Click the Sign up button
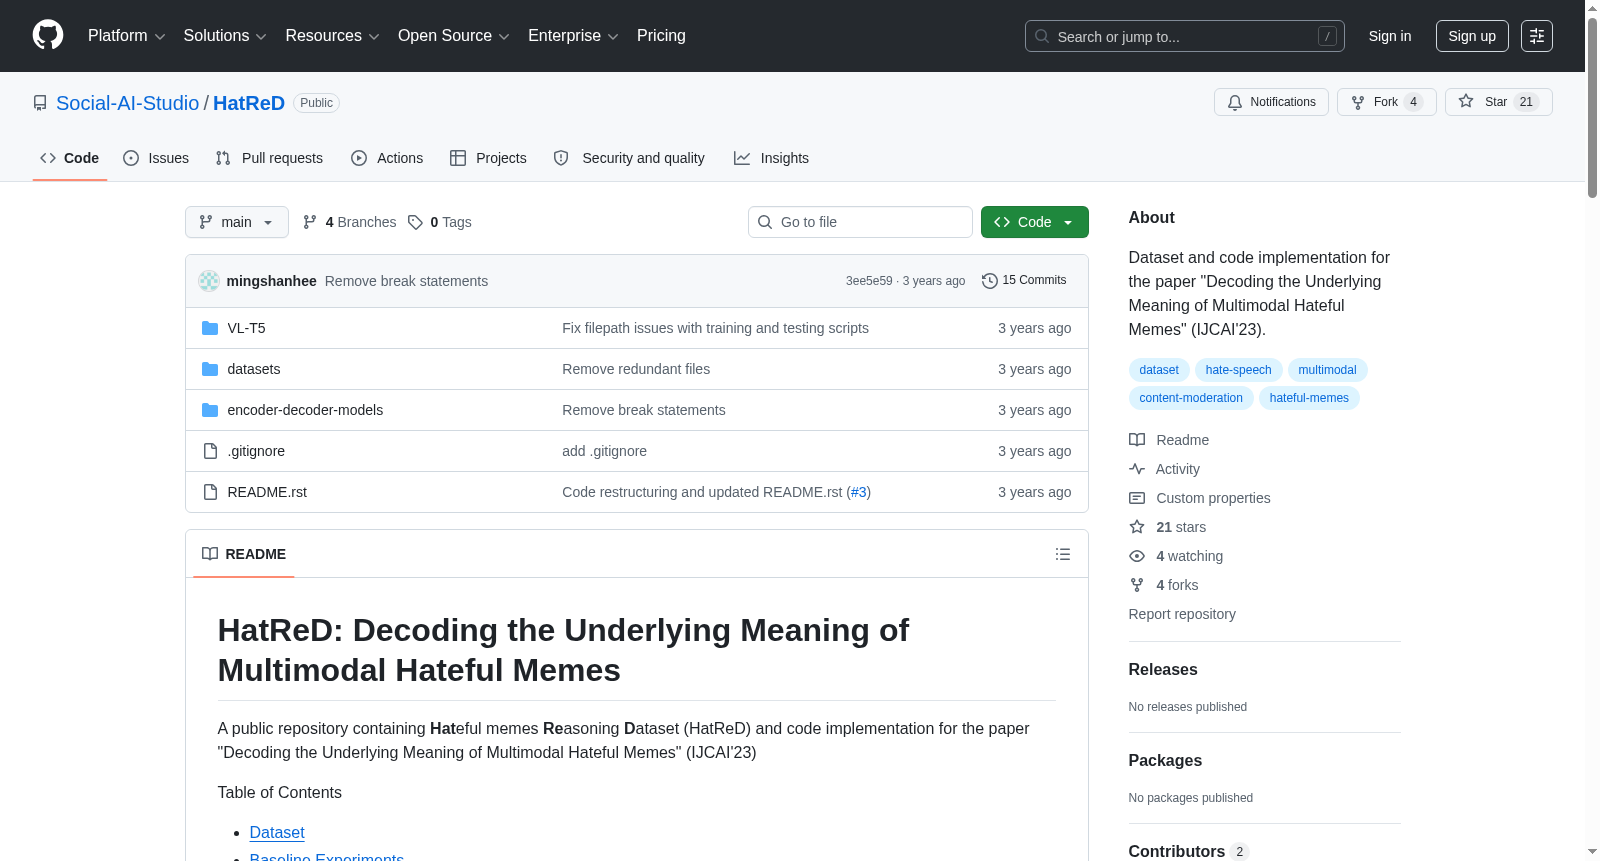This screenshot has width=1600, height=861. pyautogui.click(x=1472, y=36)
